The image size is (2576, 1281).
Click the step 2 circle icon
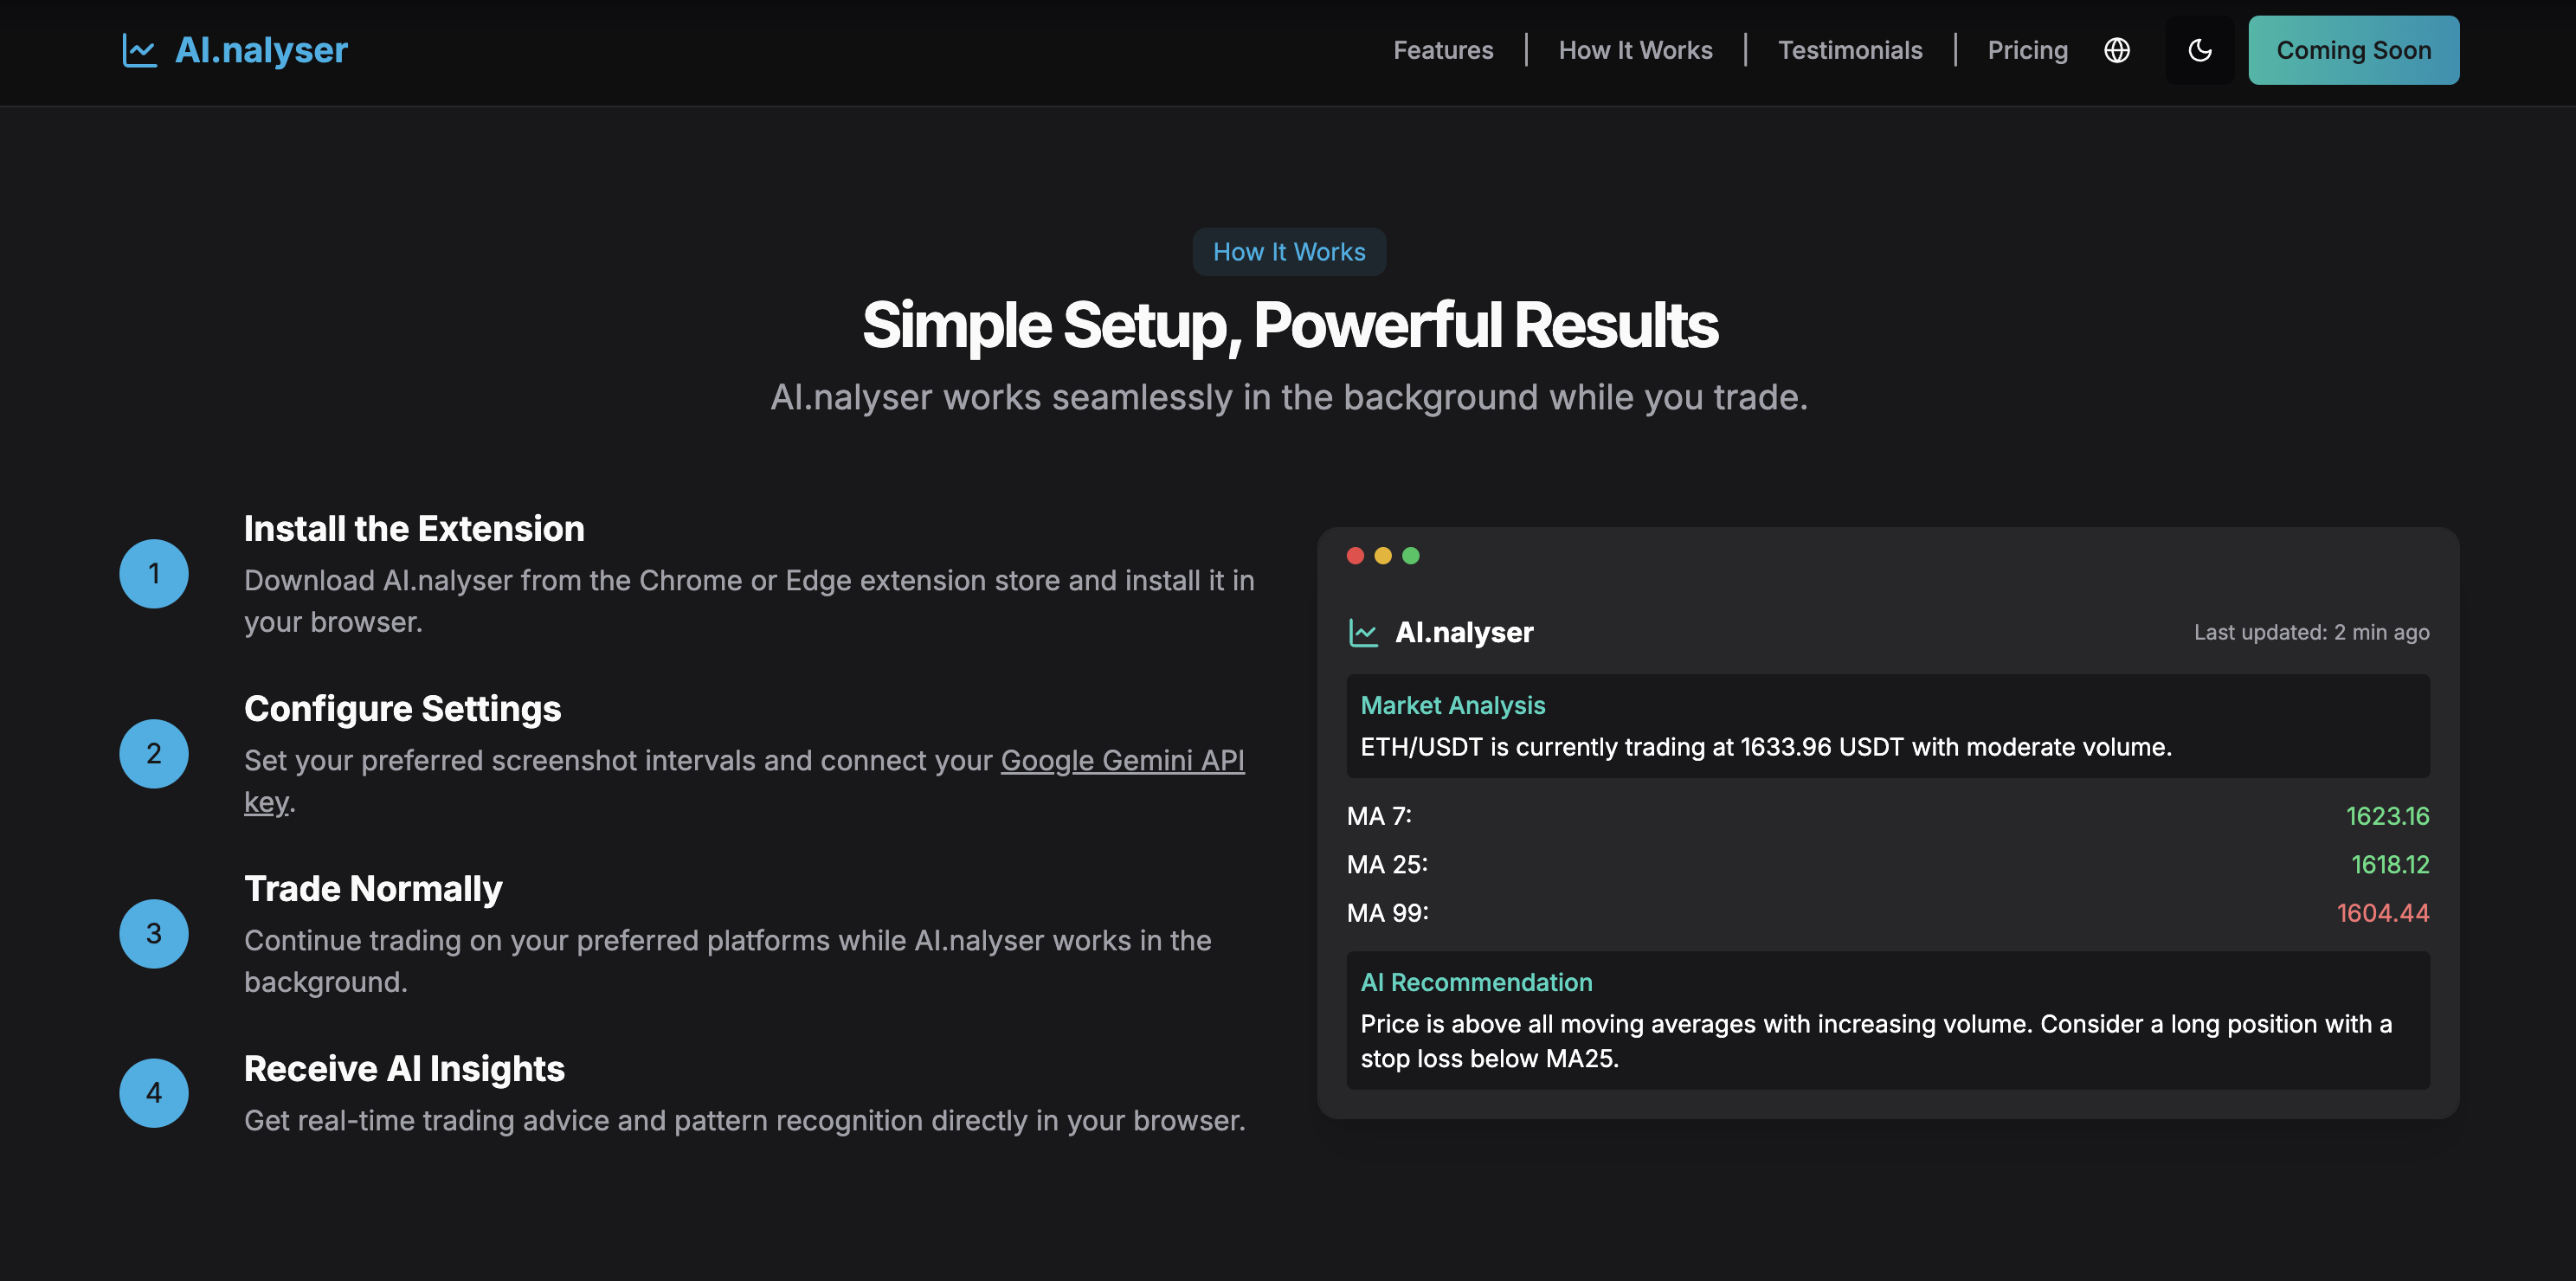(x=154, y=753)
